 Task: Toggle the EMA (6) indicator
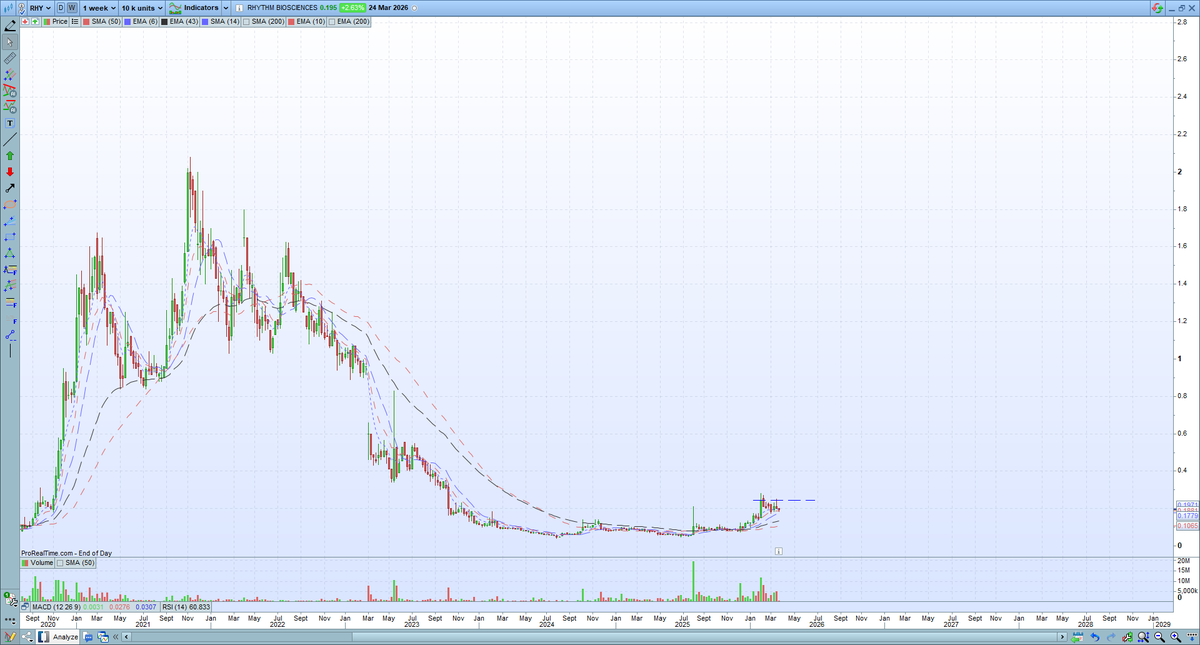(140, 22)
